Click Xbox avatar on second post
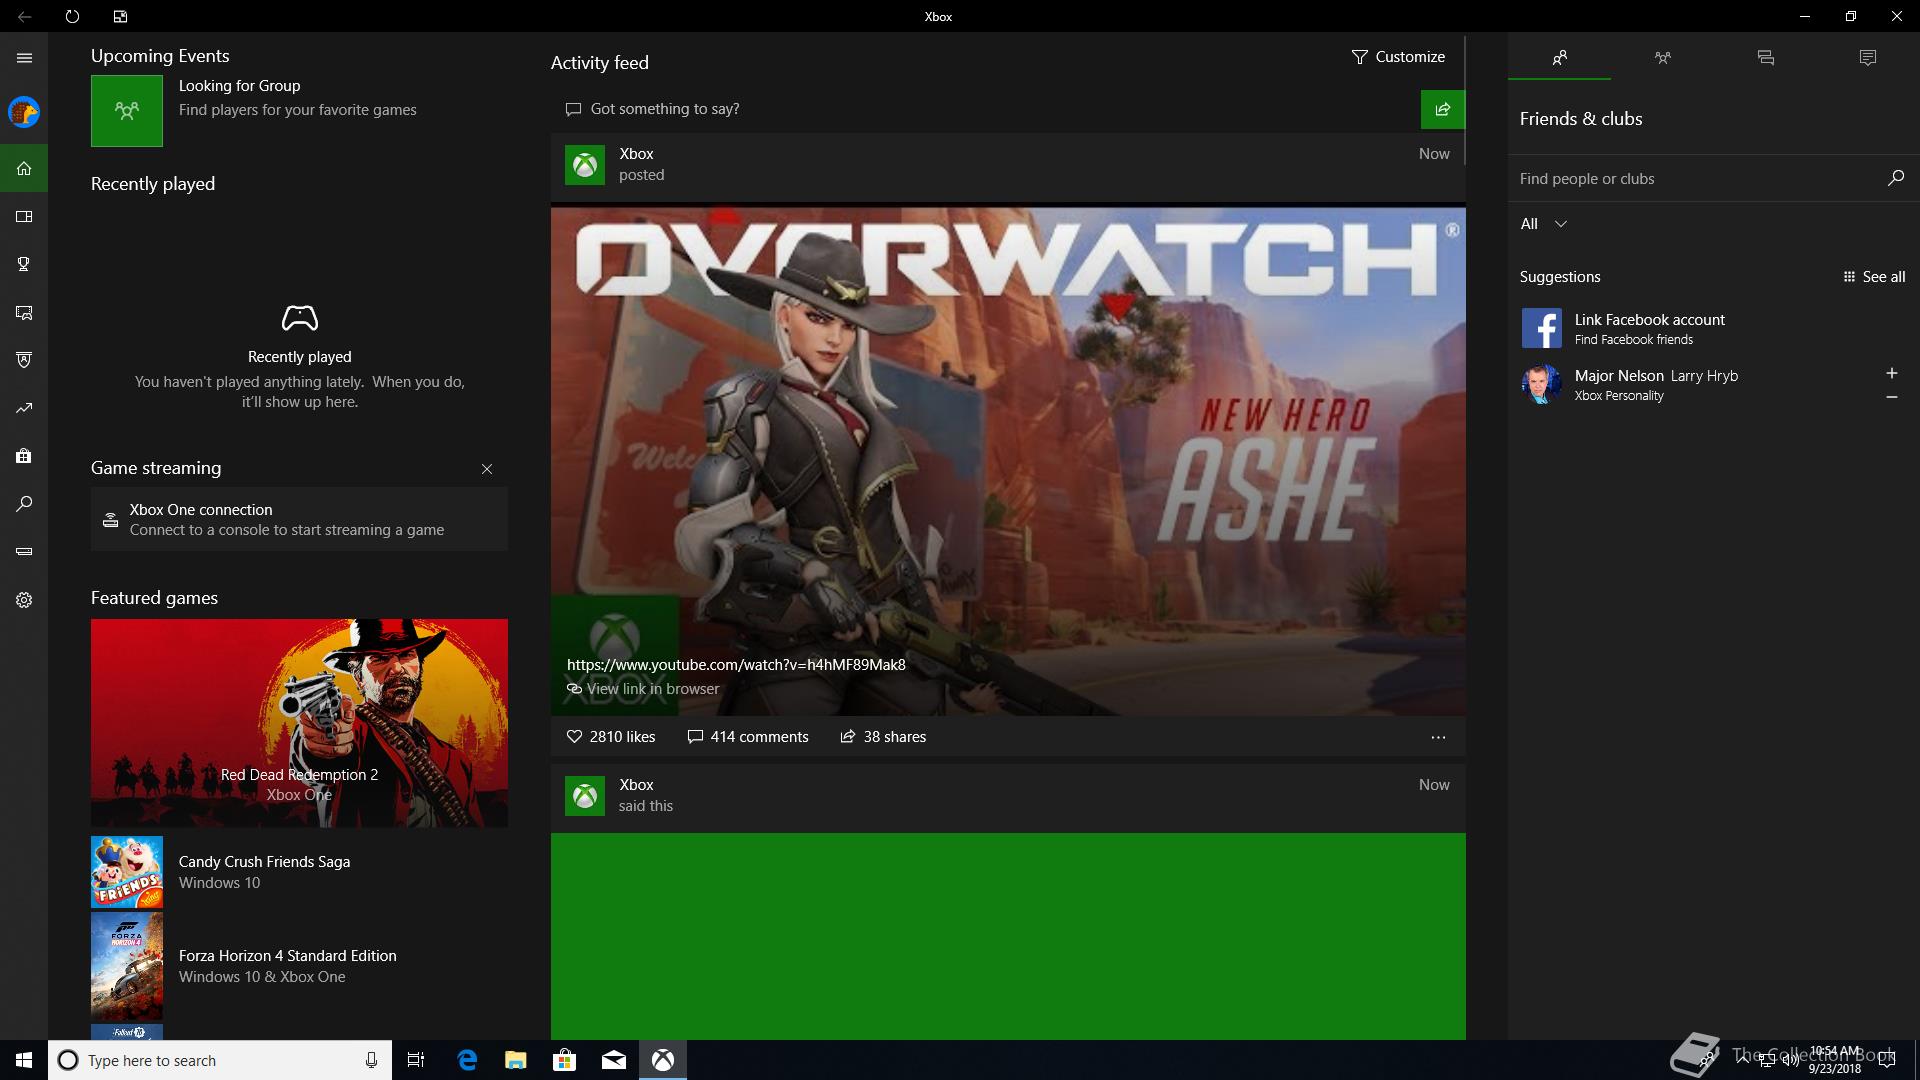This screenshot has width=1920, height=1080. 585,796
